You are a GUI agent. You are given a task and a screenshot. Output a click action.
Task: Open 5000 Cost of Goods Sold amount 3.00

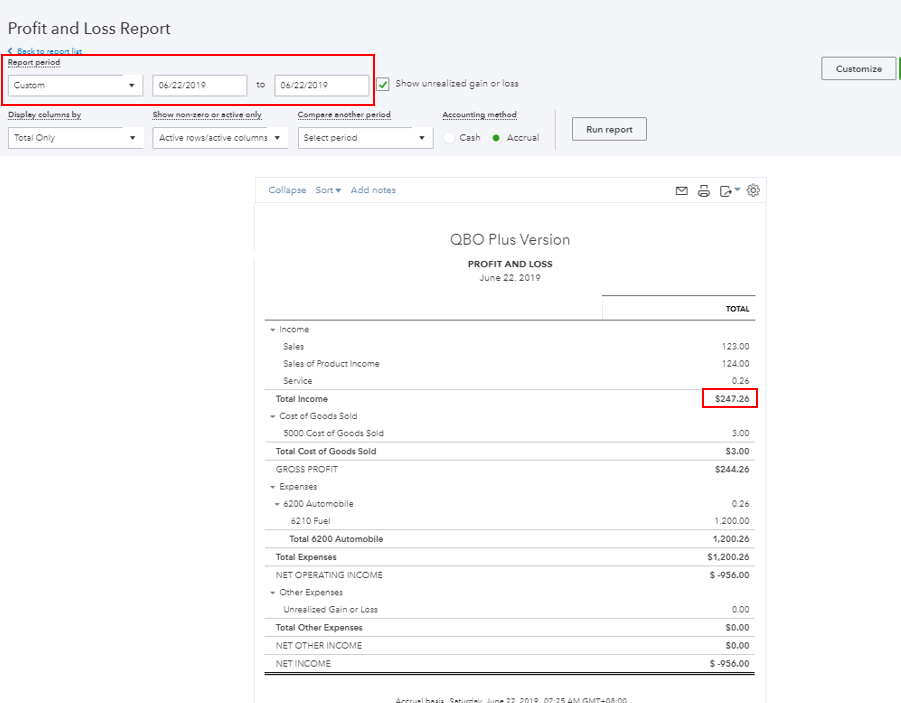tap(740, 433)
